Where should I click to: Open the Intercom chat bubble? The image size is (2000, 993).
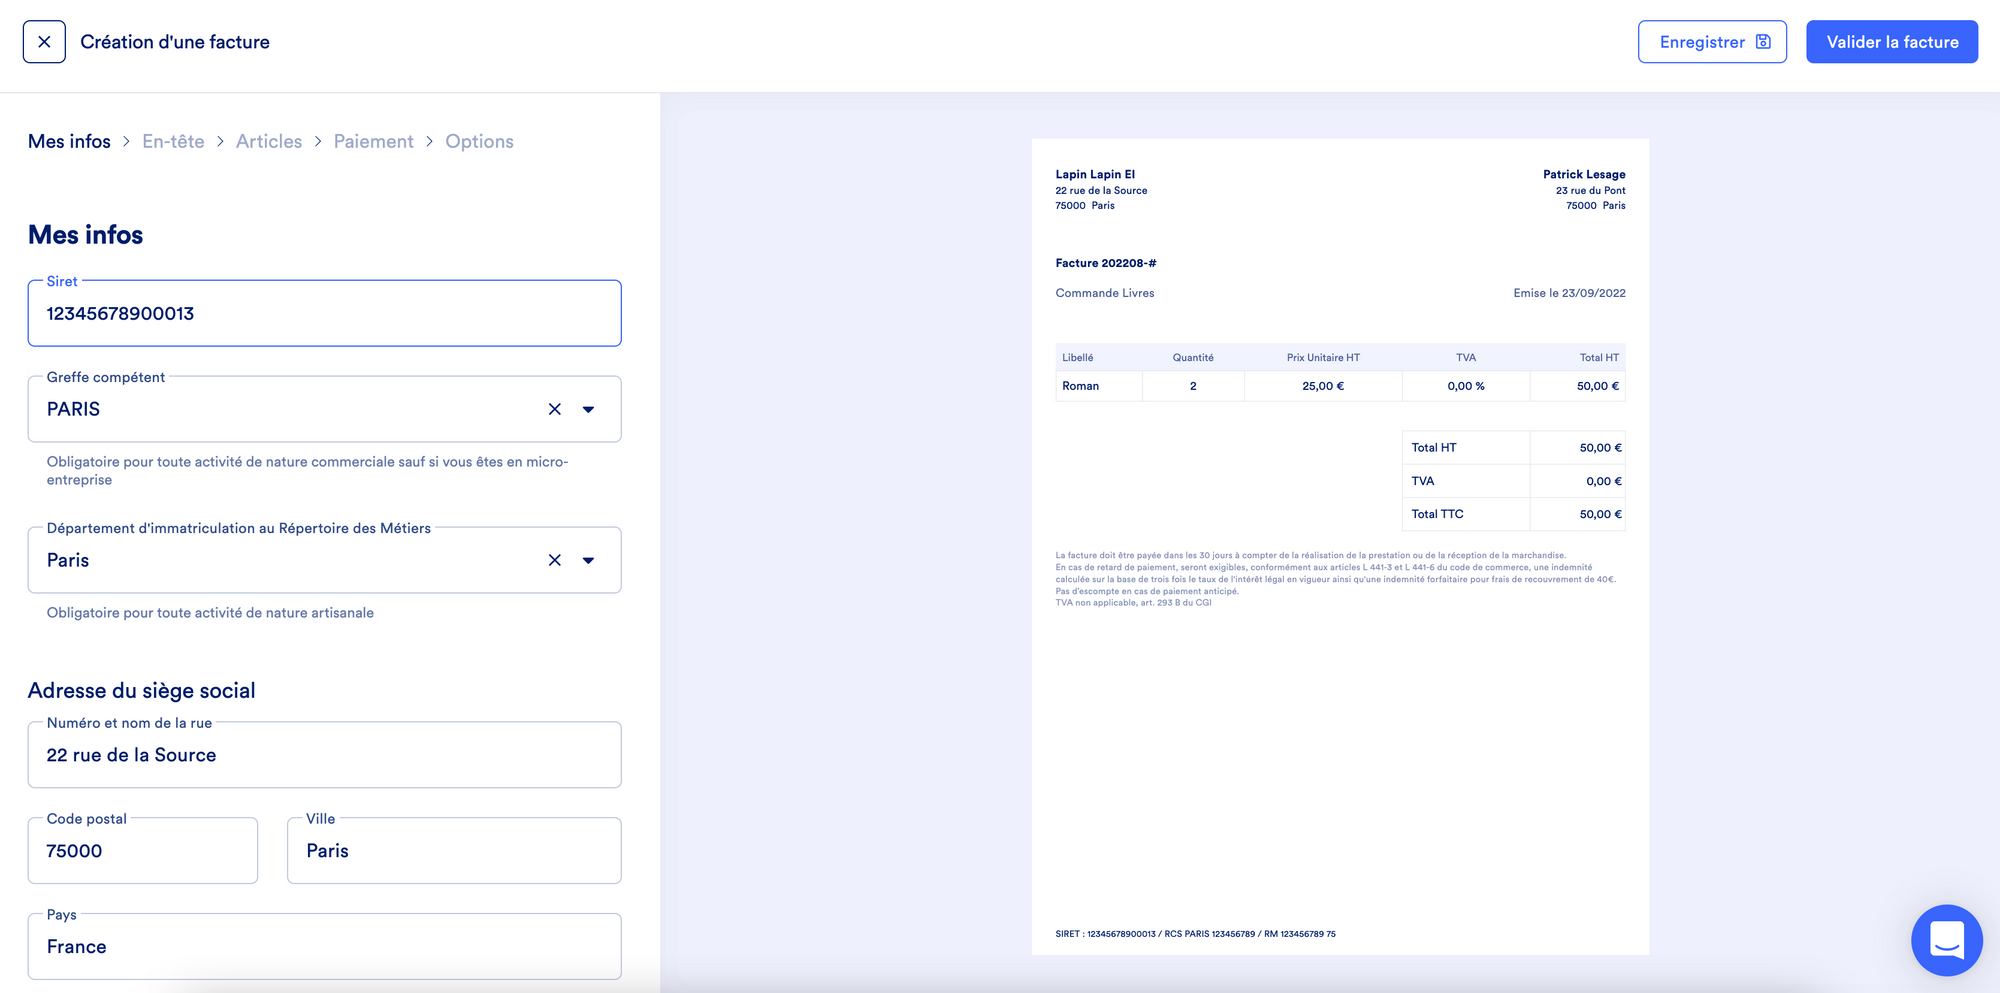pos(1947,940)
